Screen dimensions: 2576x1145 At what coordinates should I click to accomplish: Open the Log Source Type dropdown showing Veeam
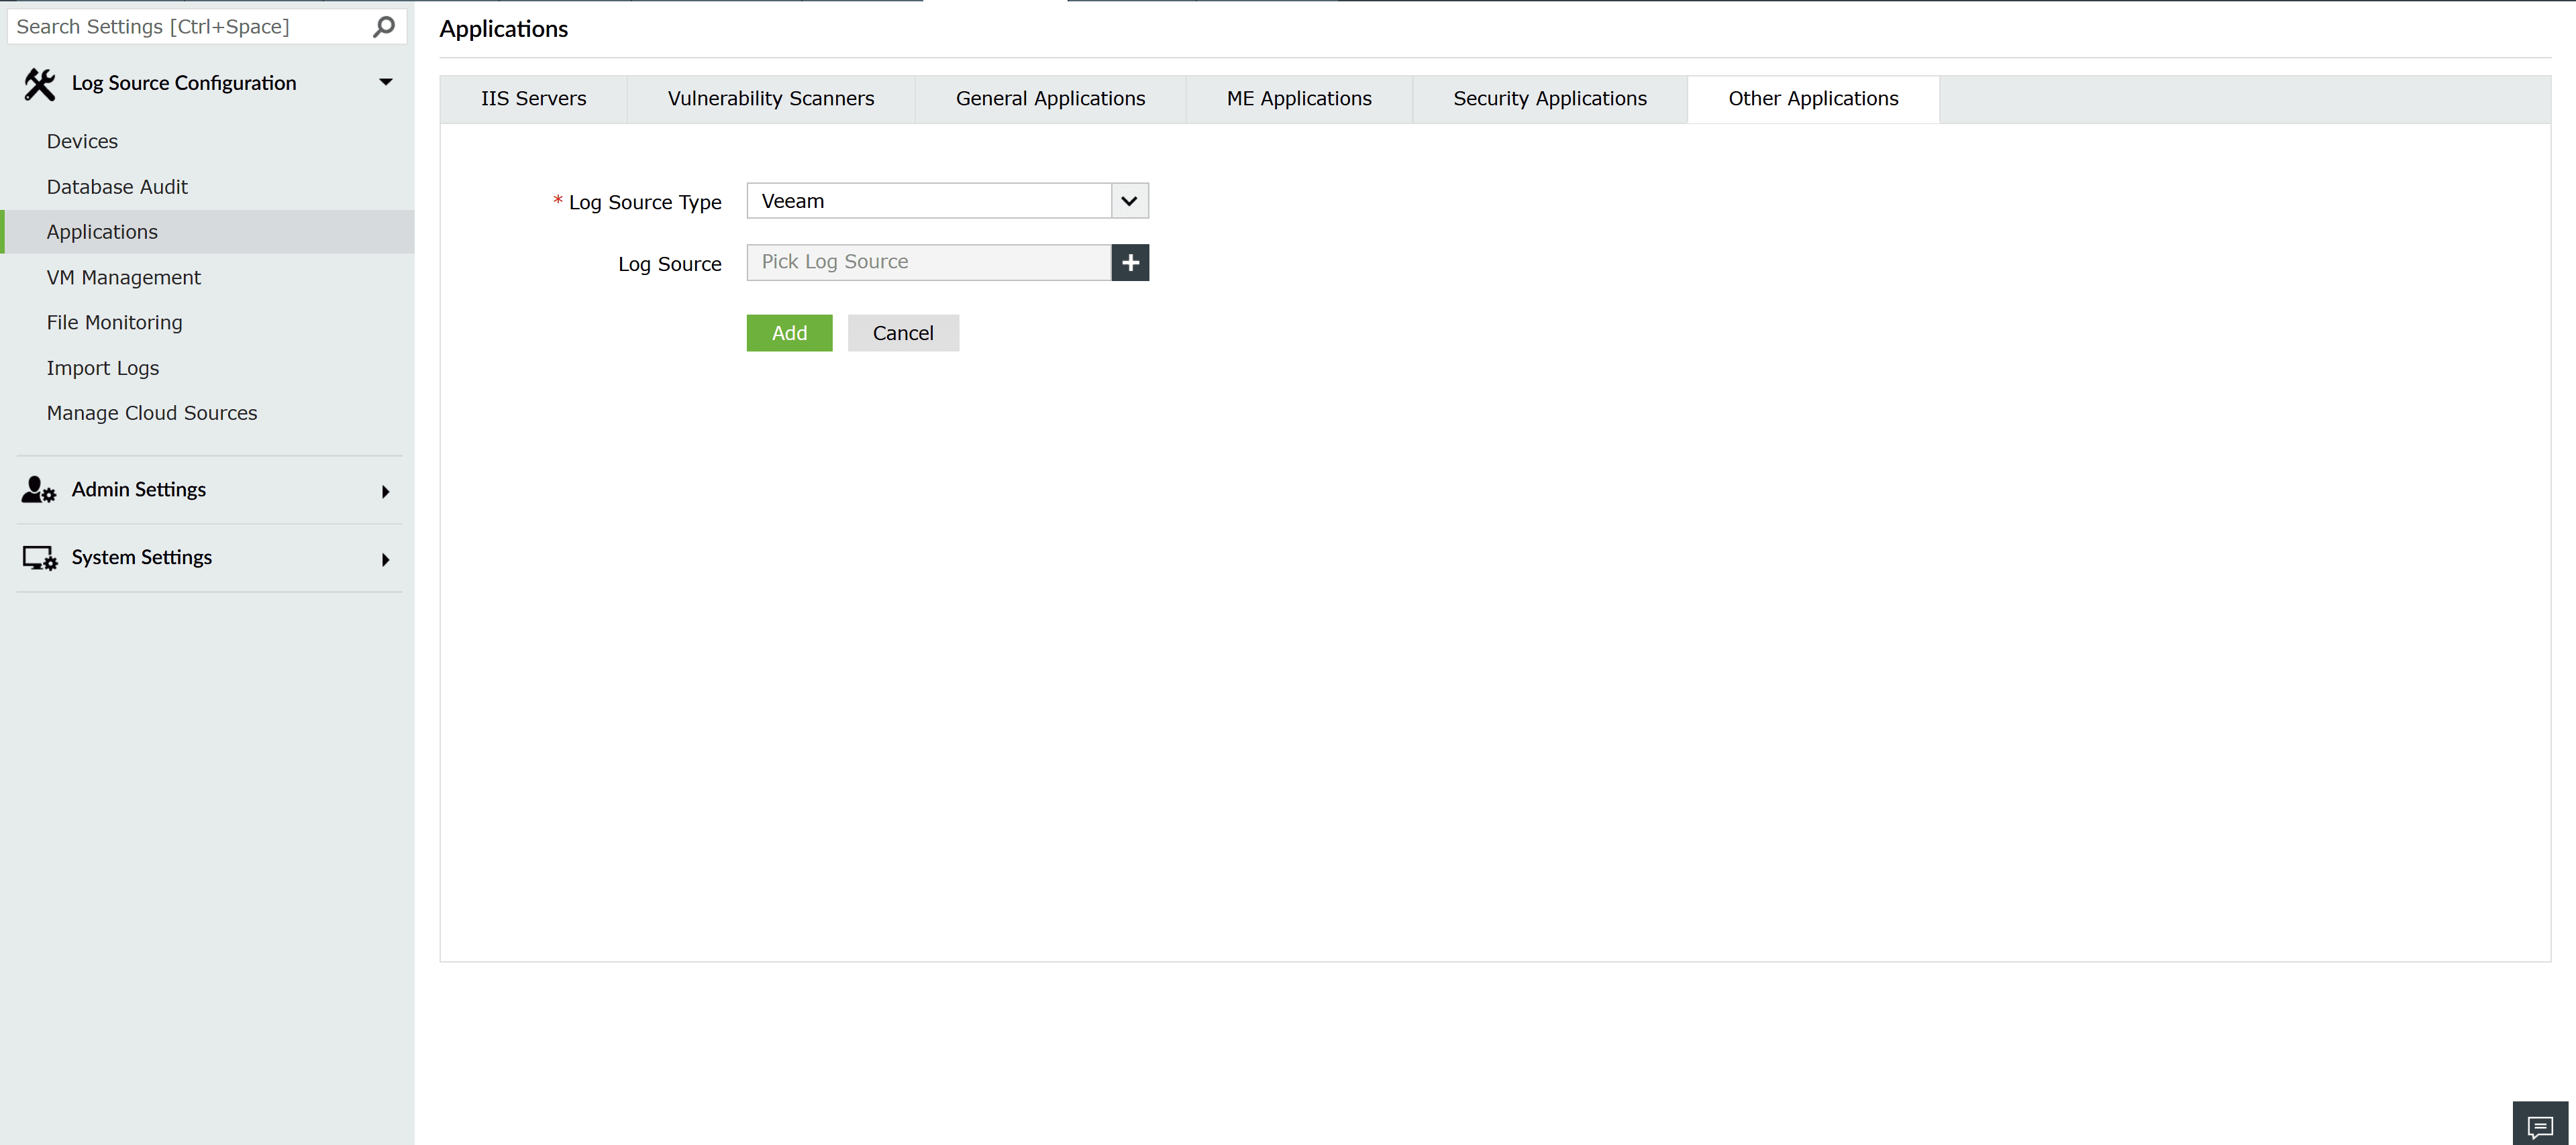(1129, 200)
